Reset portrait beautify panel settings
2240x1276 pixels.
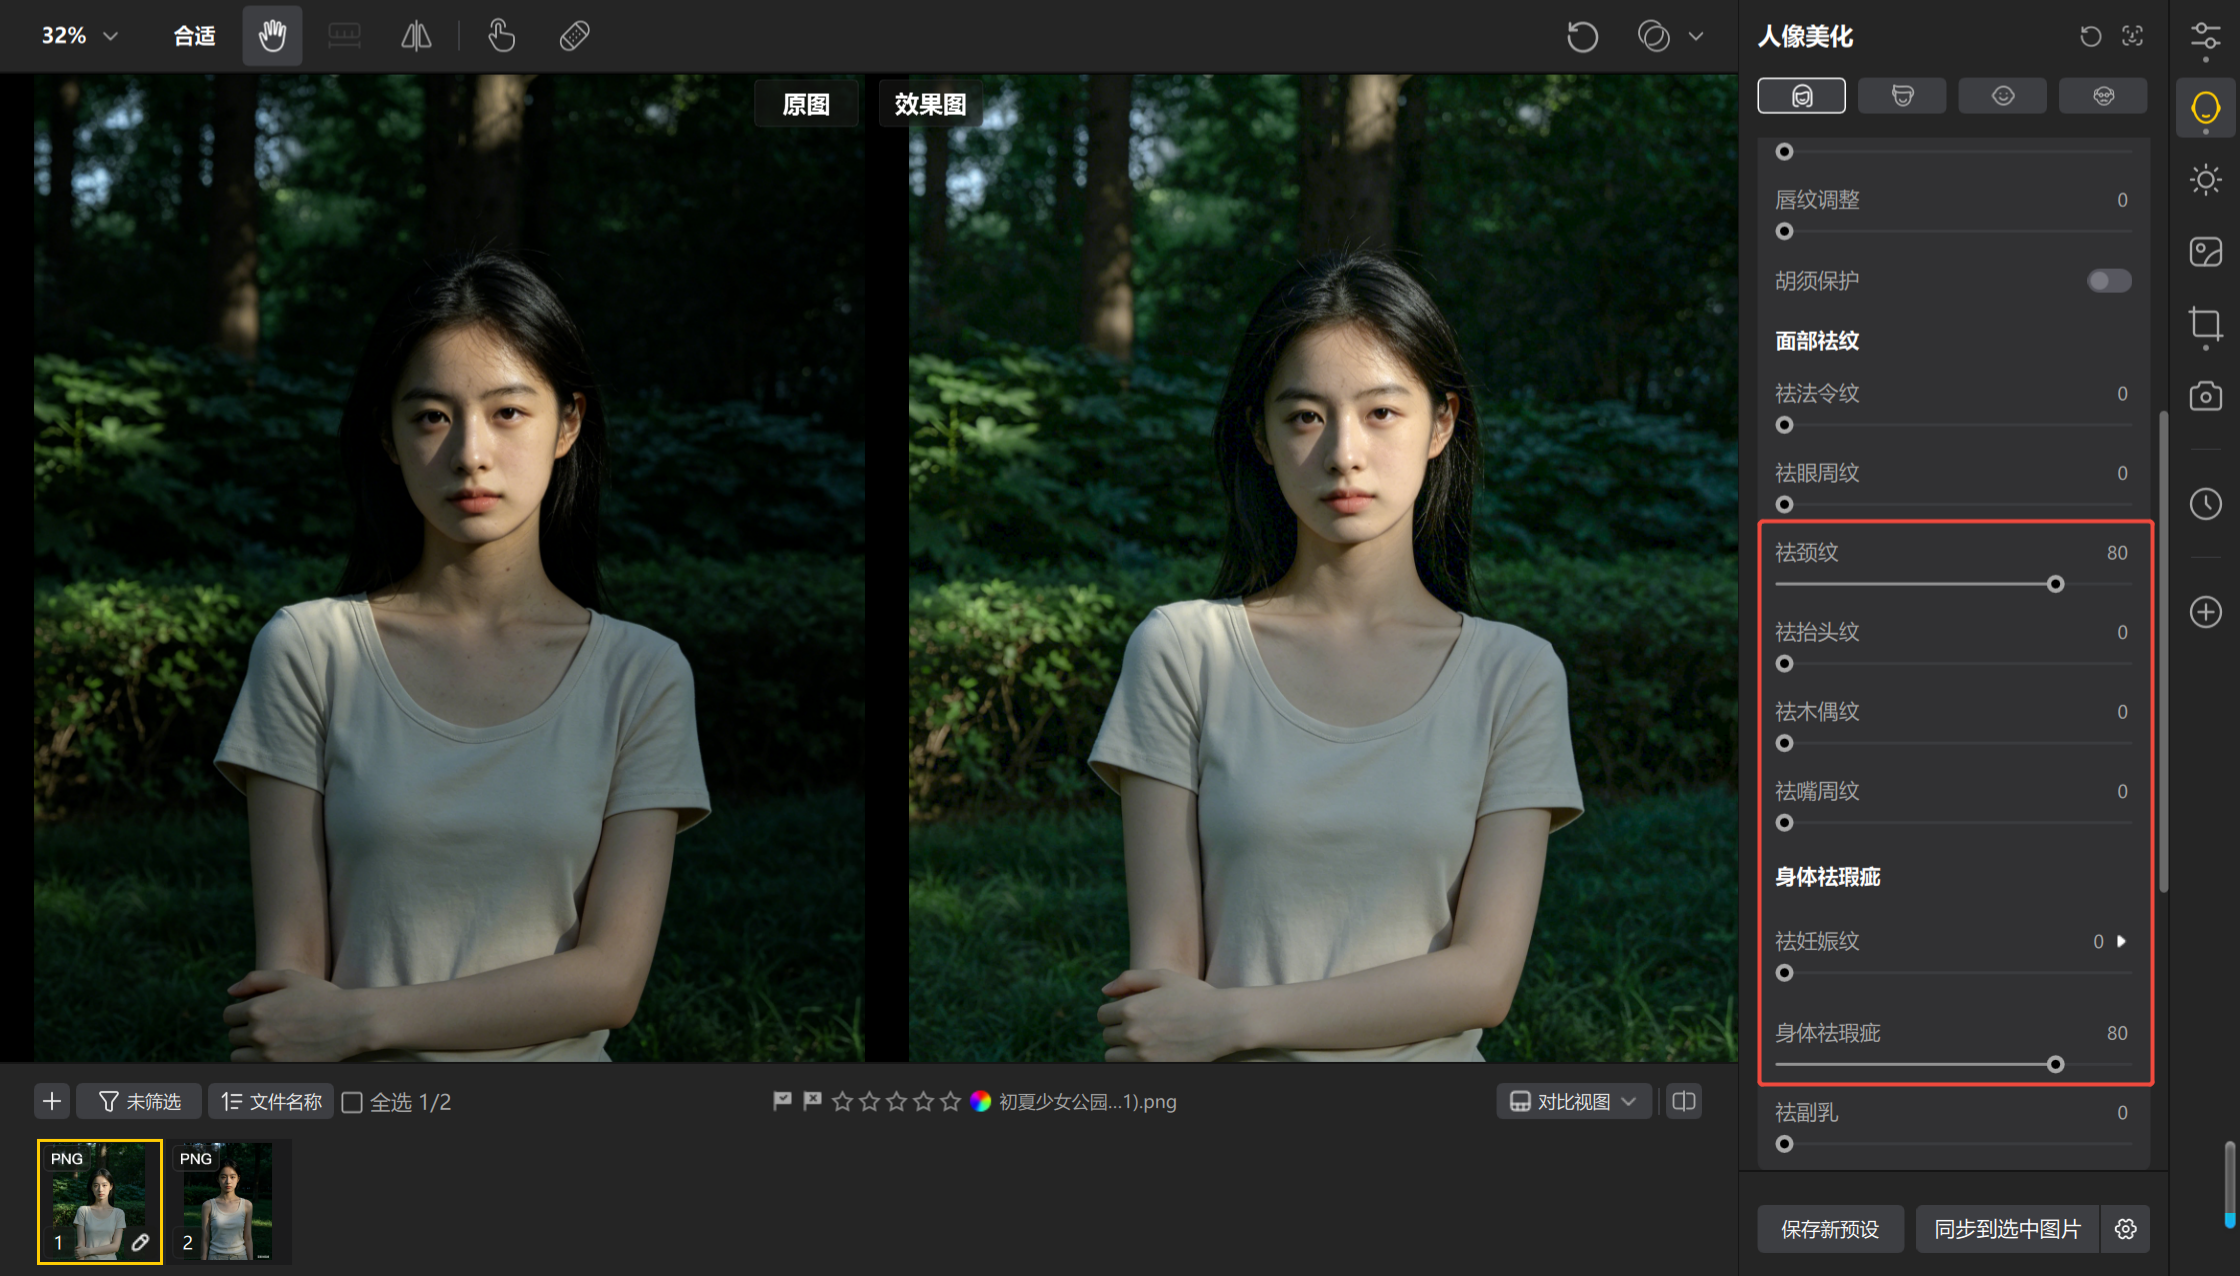[2090, 37]
